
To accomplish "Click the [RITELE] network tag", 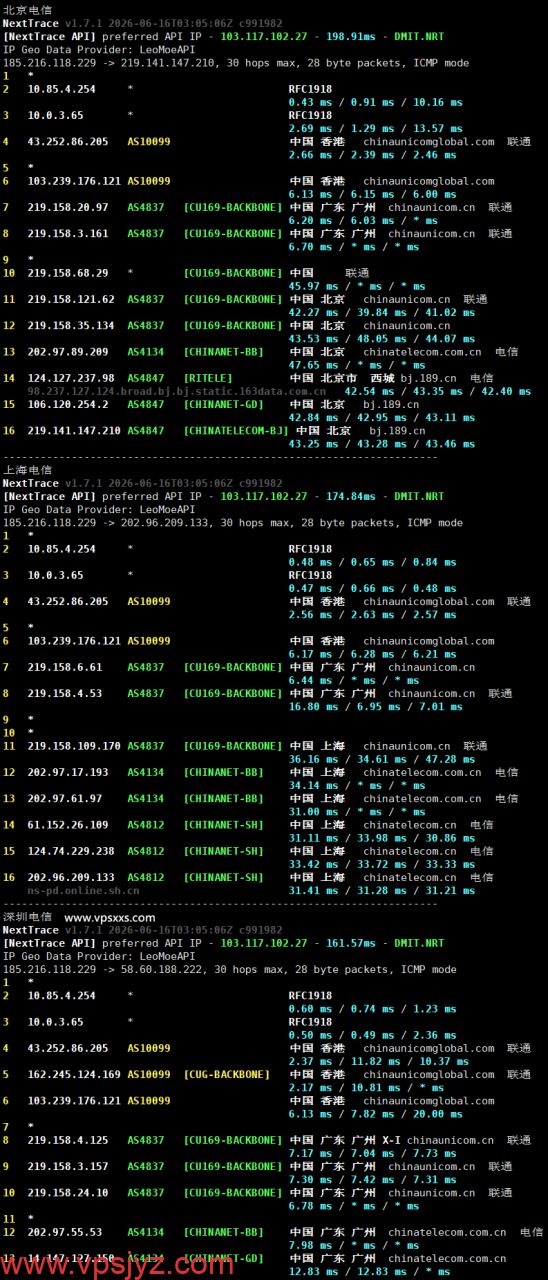I will pos(208,379).
